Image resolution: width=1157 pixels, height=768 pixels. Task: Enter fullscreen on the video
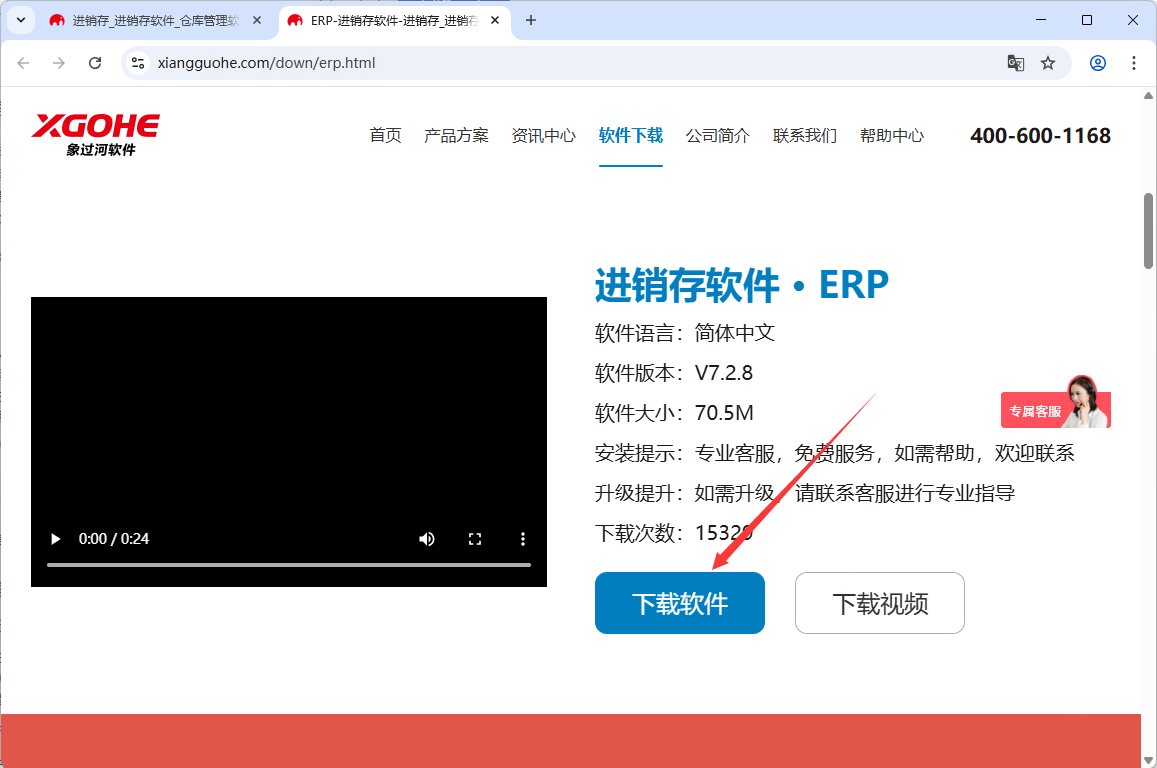(475, 539)
